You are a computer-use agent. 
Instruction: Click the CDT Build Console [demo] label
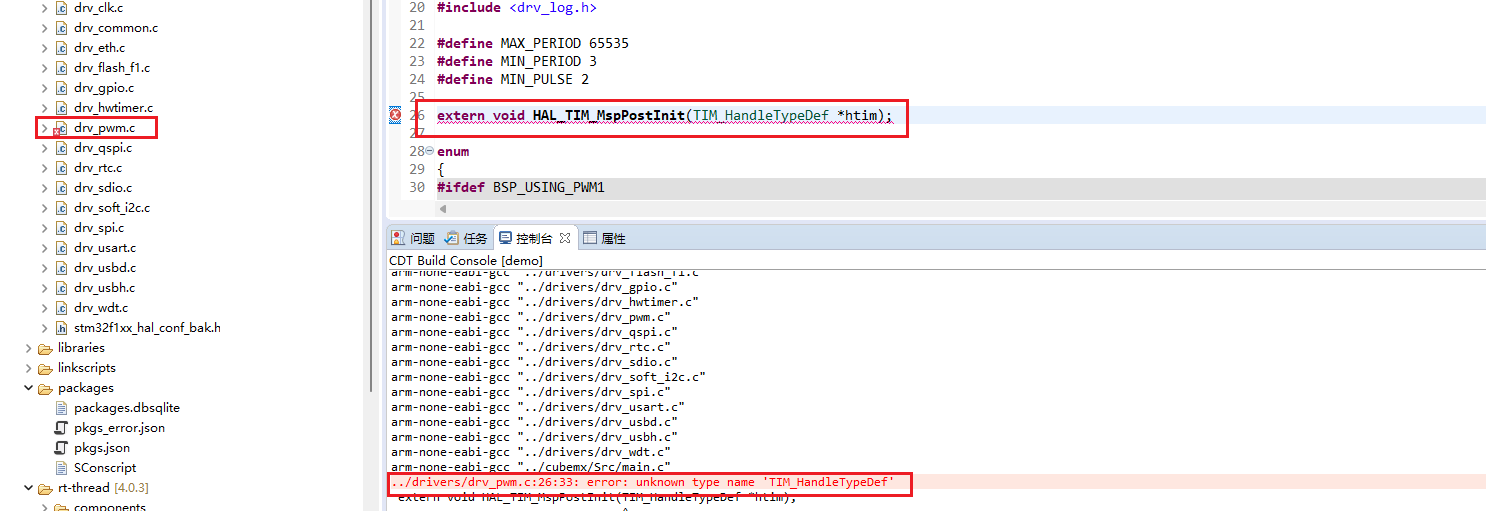[x=466, y=260]
